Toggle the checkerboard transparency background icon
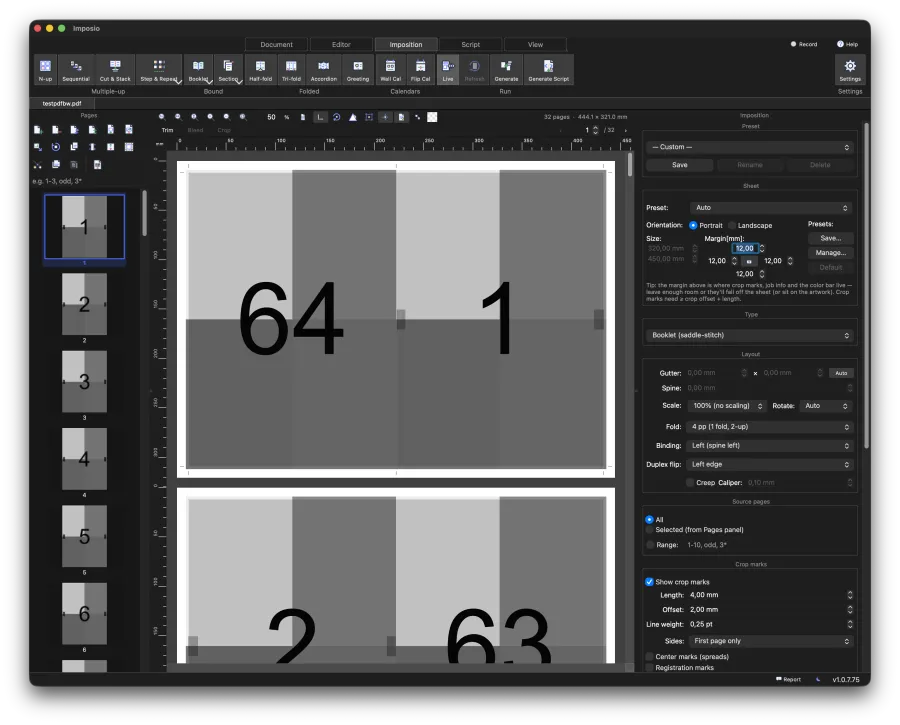This screenshot has width=900, height=725. tap(432, 117)
